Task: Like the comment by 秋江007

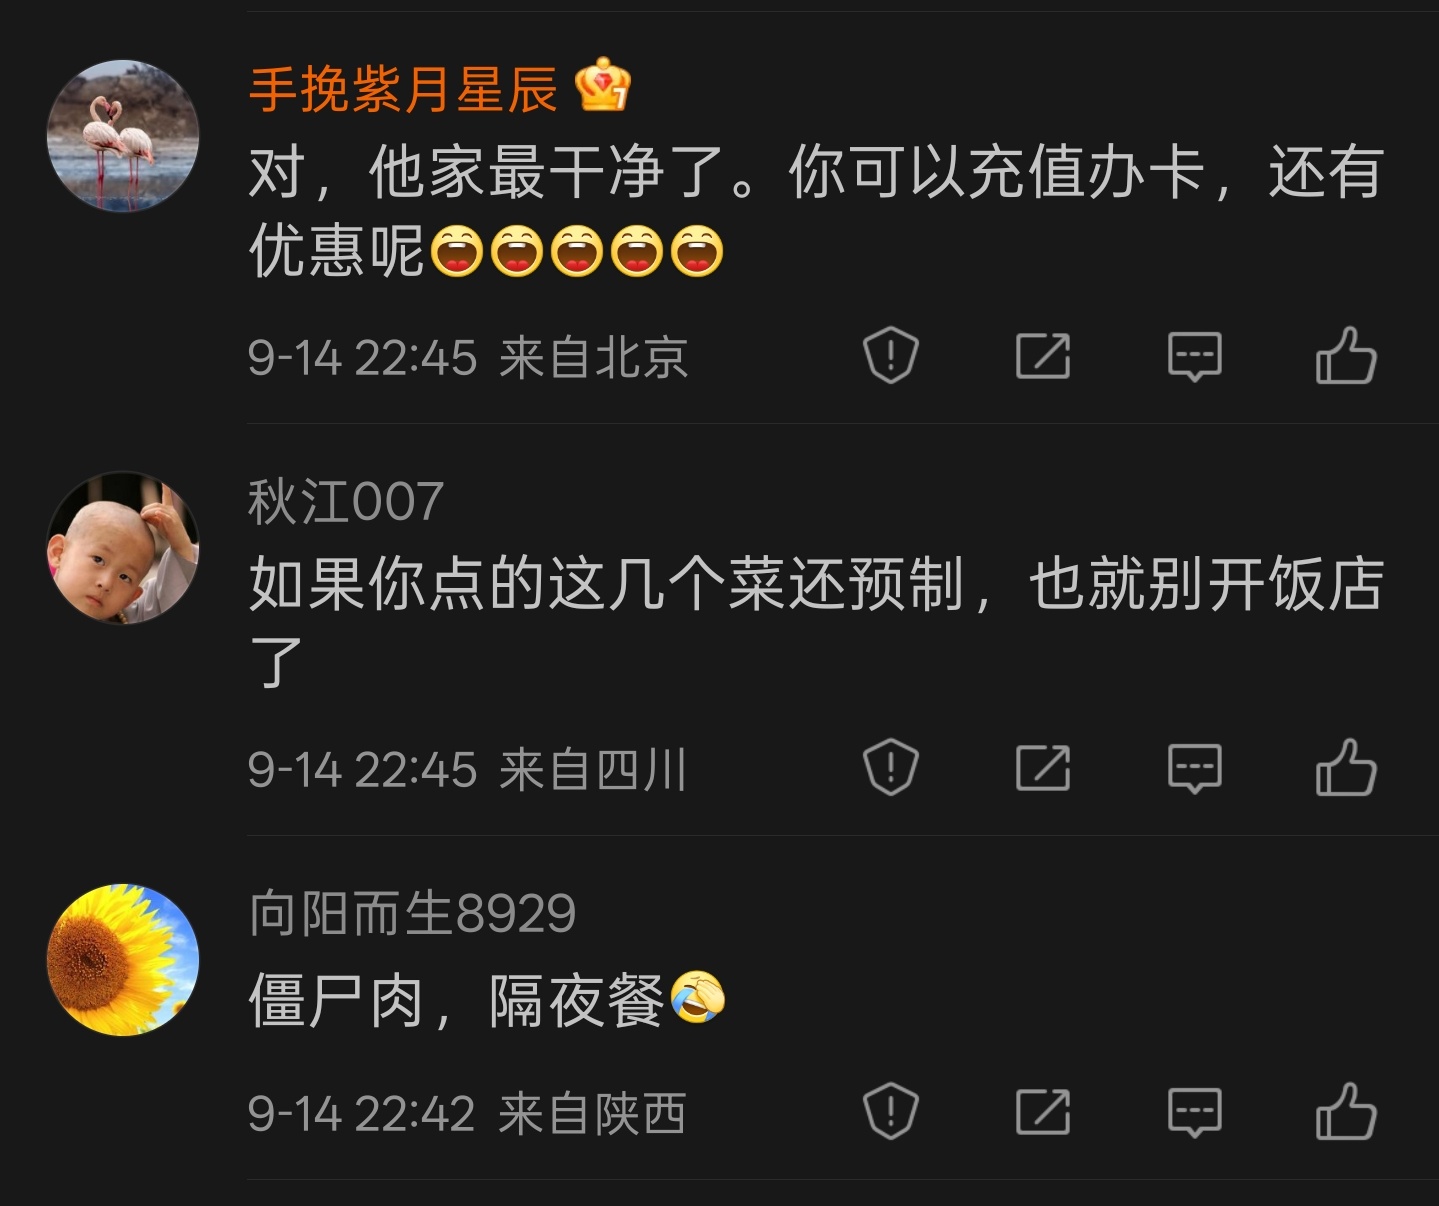Action: point(1346,768)
